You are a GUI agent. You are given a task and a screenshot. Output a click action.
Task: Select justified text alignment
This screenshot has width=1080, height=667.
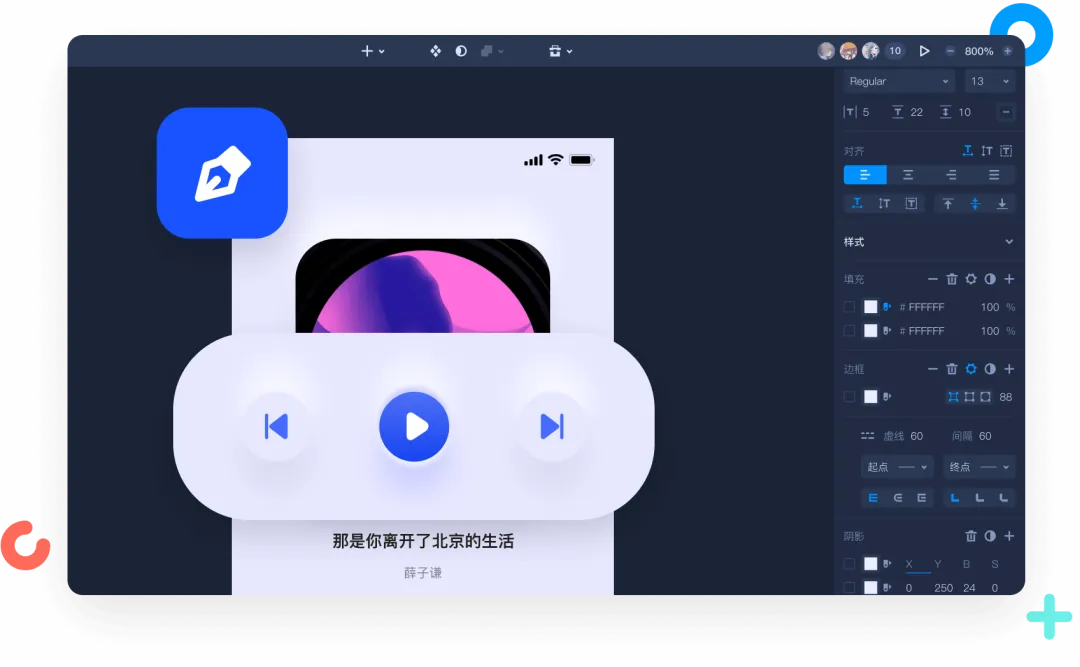(x=994, y=175)
